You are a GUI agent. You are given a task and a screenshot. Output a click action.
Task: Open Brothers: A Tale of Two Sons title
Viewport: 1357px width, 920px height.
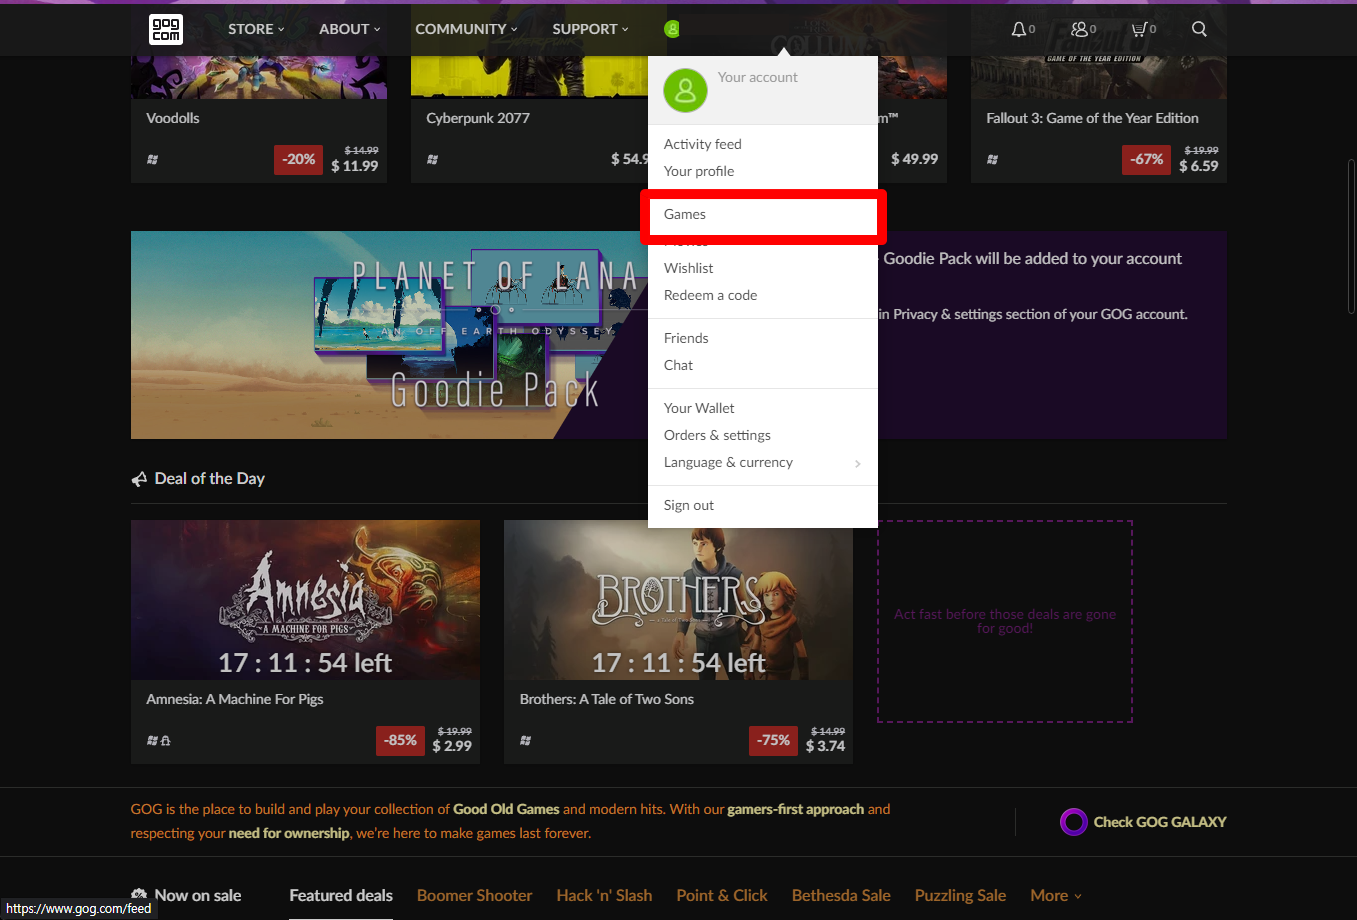coord(607,699)
